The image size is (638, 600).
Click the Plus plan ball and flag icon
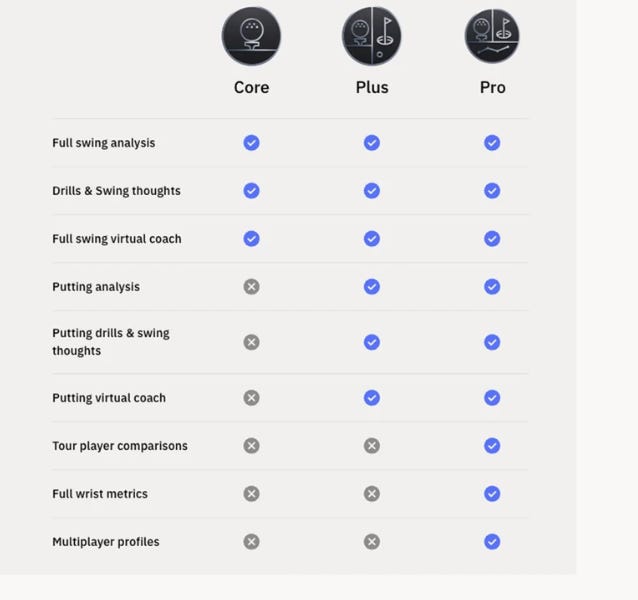(x=371, y=36)
